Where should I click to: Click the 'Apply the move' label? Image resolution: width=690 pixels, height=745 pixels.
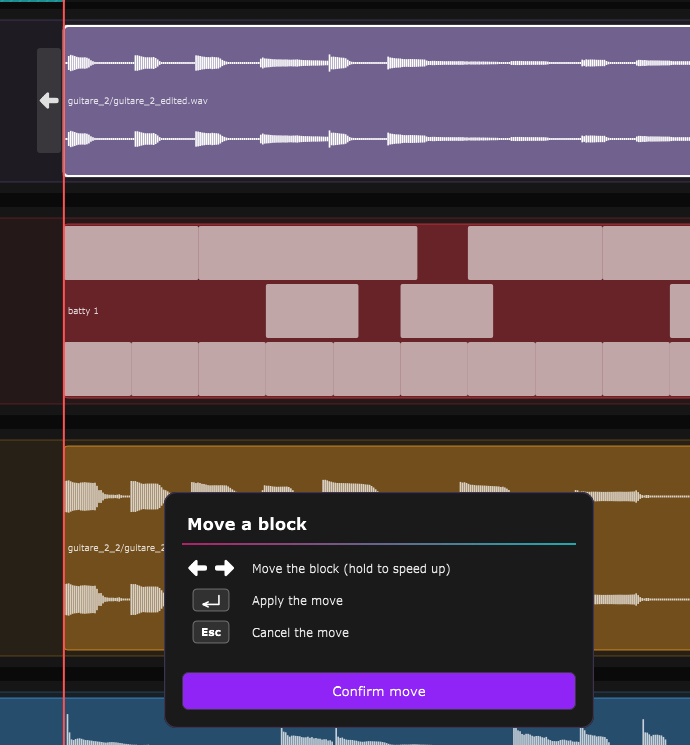(x=297, y=601)
